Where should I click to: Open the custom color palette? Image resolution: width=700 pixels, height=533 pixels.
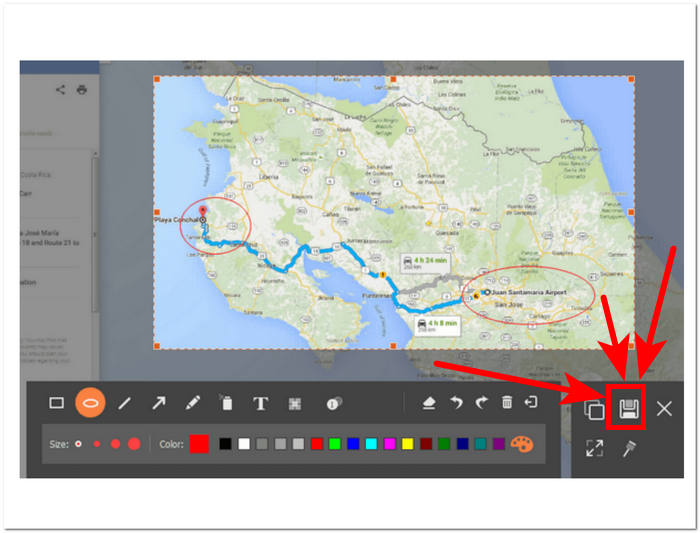tap(522, 444)
